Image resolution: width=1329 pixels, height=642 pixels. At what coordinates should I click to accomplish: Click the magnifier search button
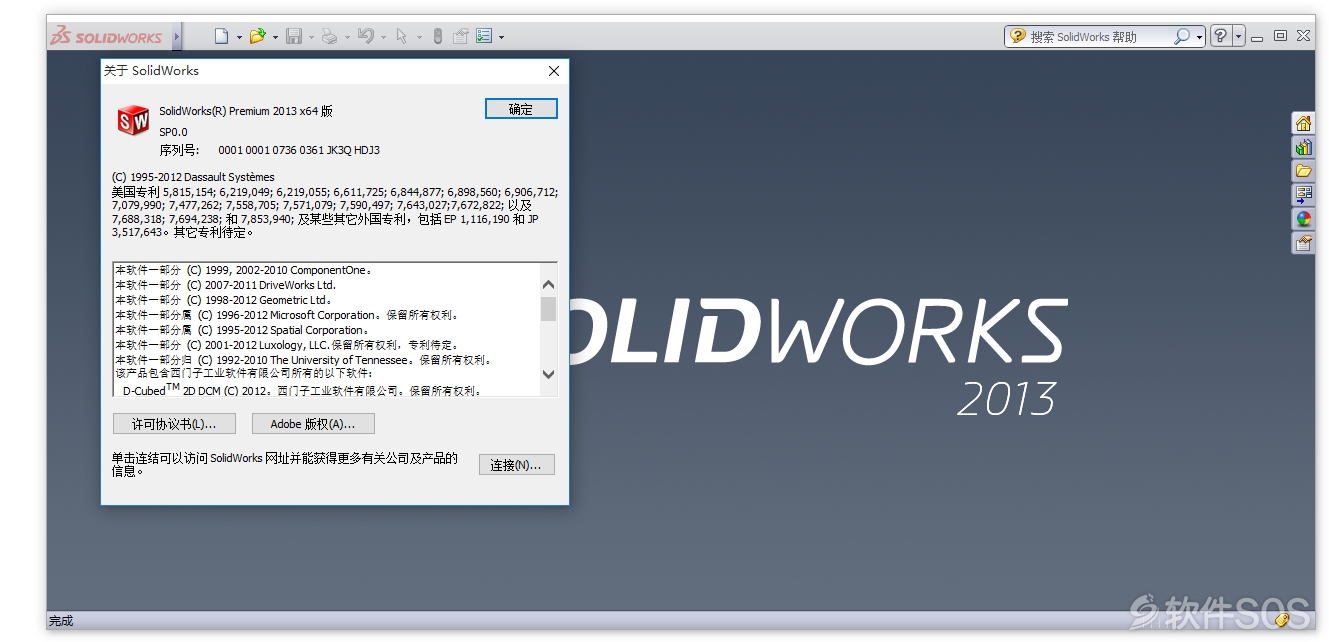click(1182, 36)
